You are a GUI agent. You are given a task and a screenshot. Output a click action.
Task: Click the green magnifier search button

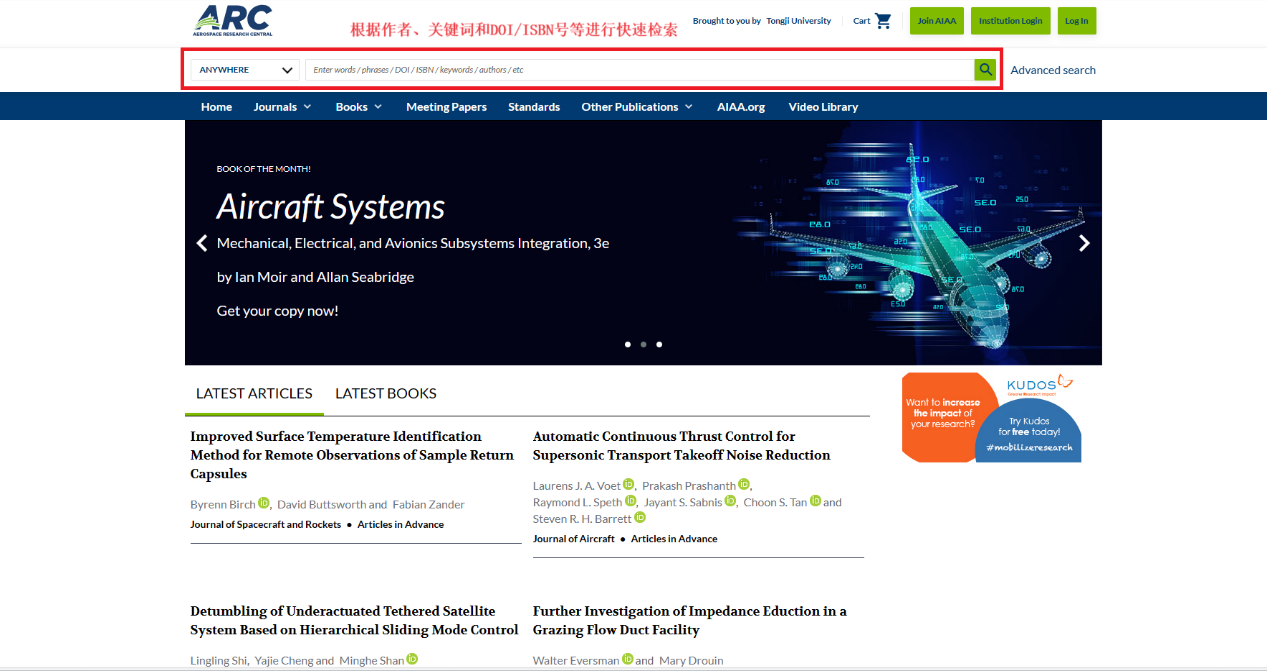pyautogui.click(x=986, y=70)
